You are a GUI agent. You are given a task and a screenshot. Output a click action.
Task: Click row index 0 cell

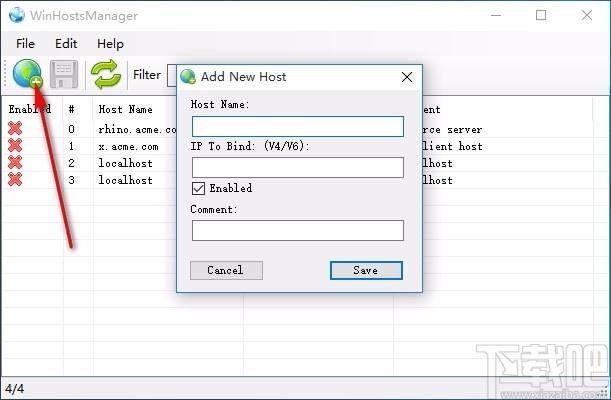tap(71, 129)
